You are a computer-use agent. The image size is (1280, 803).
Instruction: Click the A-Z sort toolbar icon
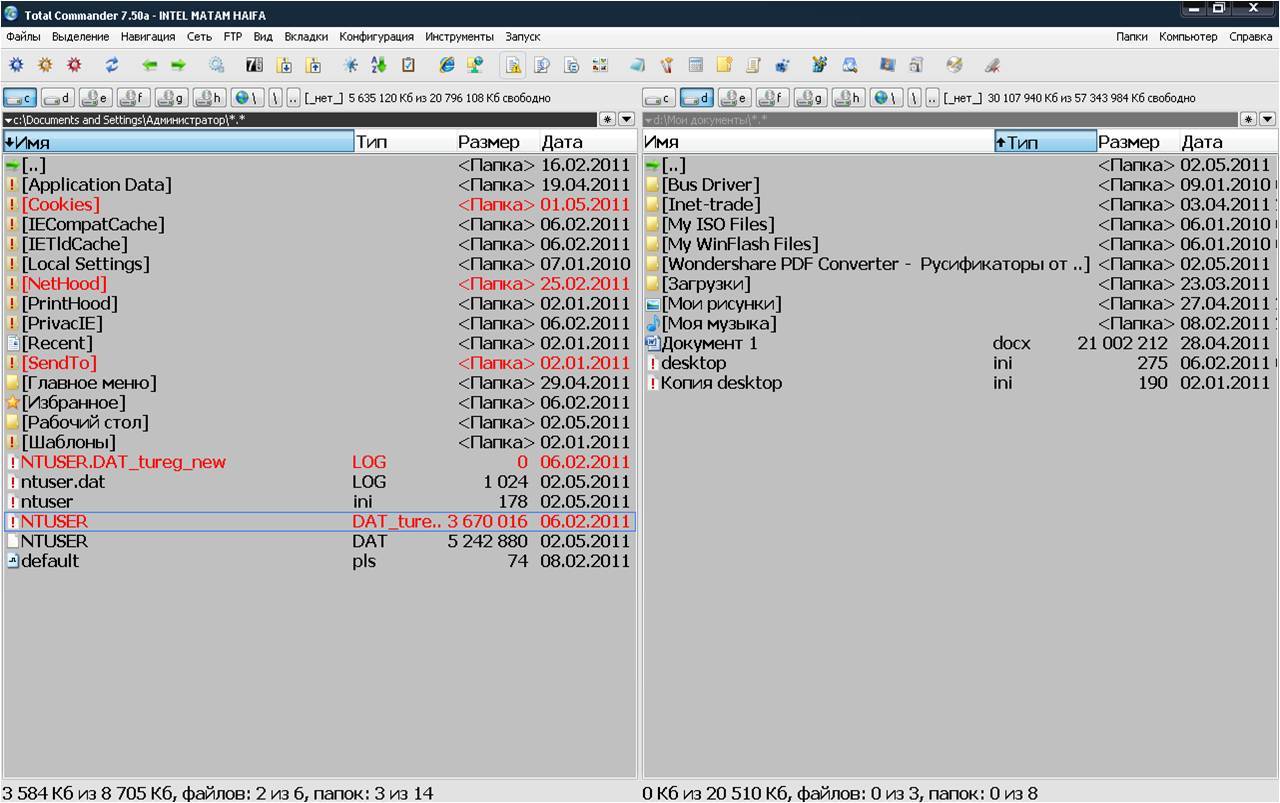[378, 65]
